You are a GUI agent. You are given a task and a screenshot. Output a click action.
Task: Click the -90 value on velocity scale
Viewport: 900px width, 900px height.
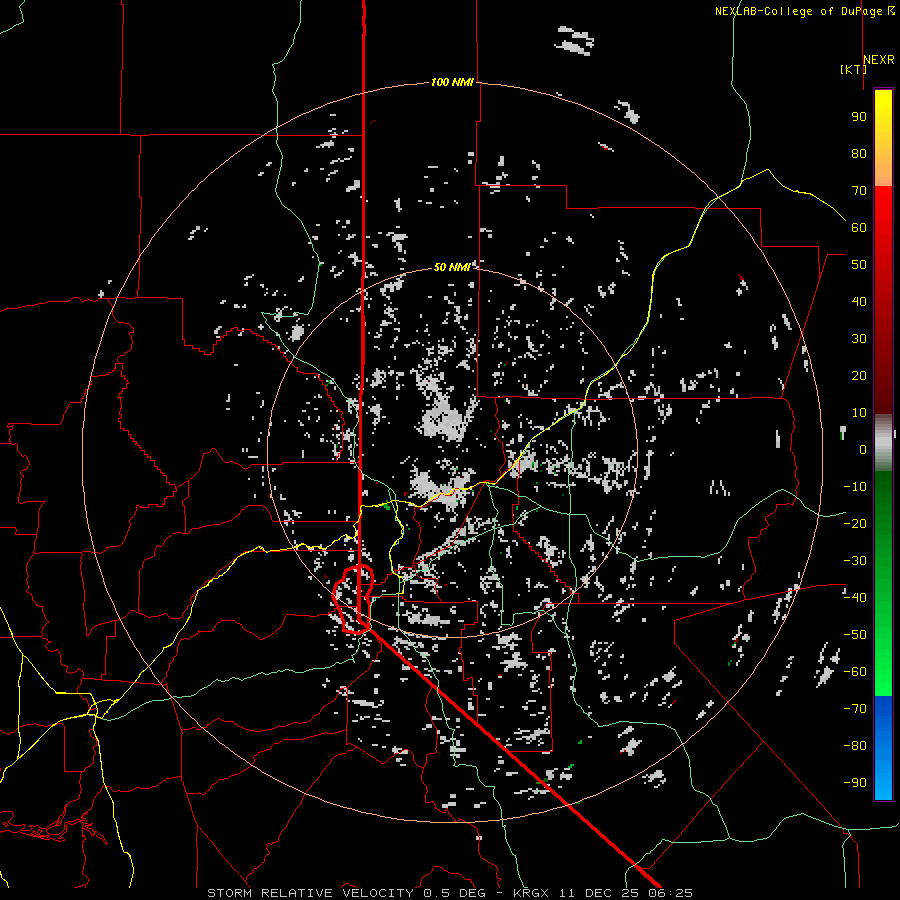pos(855,783)
